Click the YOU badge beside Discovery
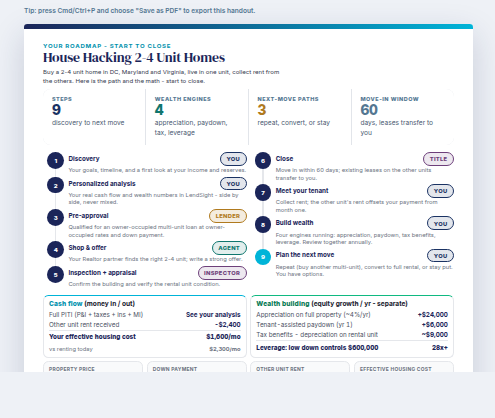 click(233, 159)
